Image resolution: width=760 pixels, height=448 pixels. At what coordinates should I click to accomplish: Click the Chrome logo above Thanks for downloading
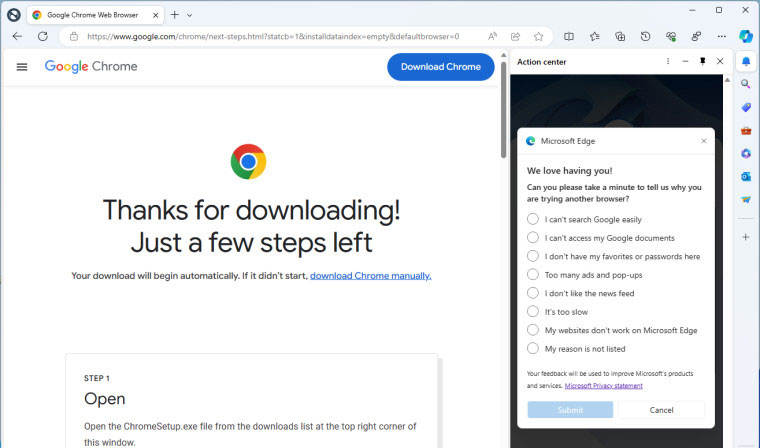[x=248, y=161]
